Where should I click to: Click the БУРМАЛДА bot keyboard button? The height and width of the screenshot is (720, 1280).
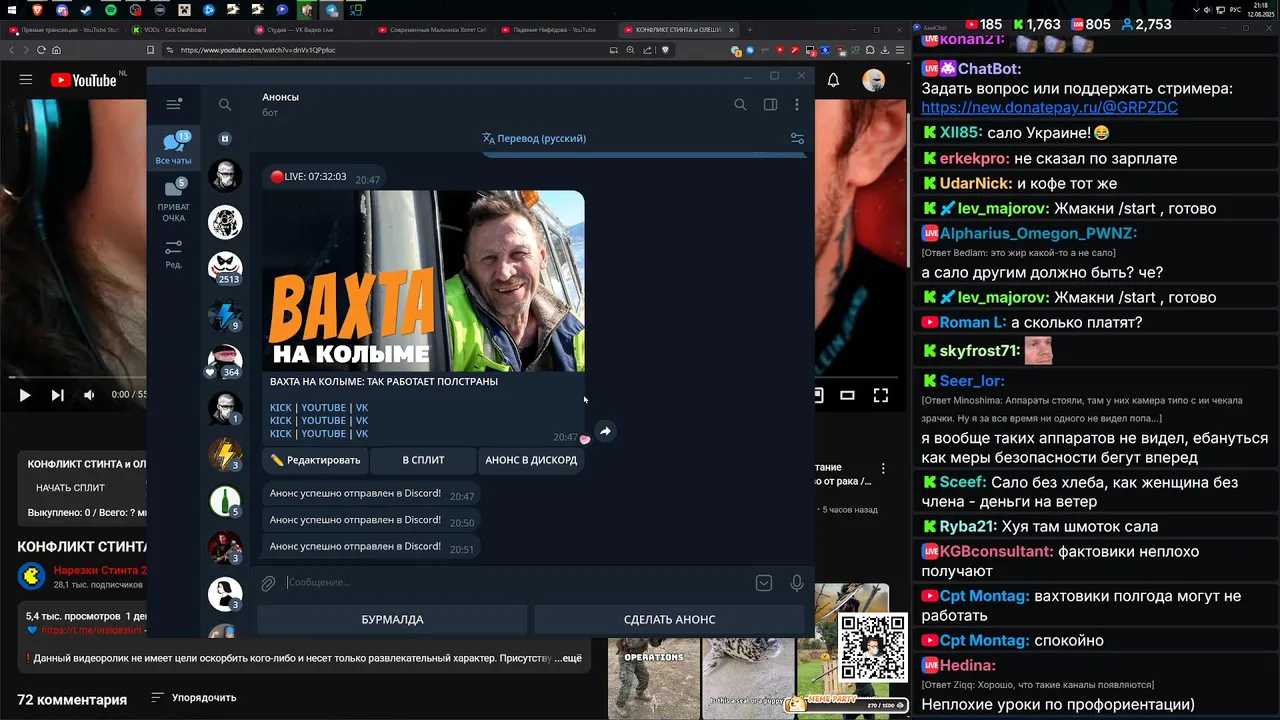pos(392,619)
